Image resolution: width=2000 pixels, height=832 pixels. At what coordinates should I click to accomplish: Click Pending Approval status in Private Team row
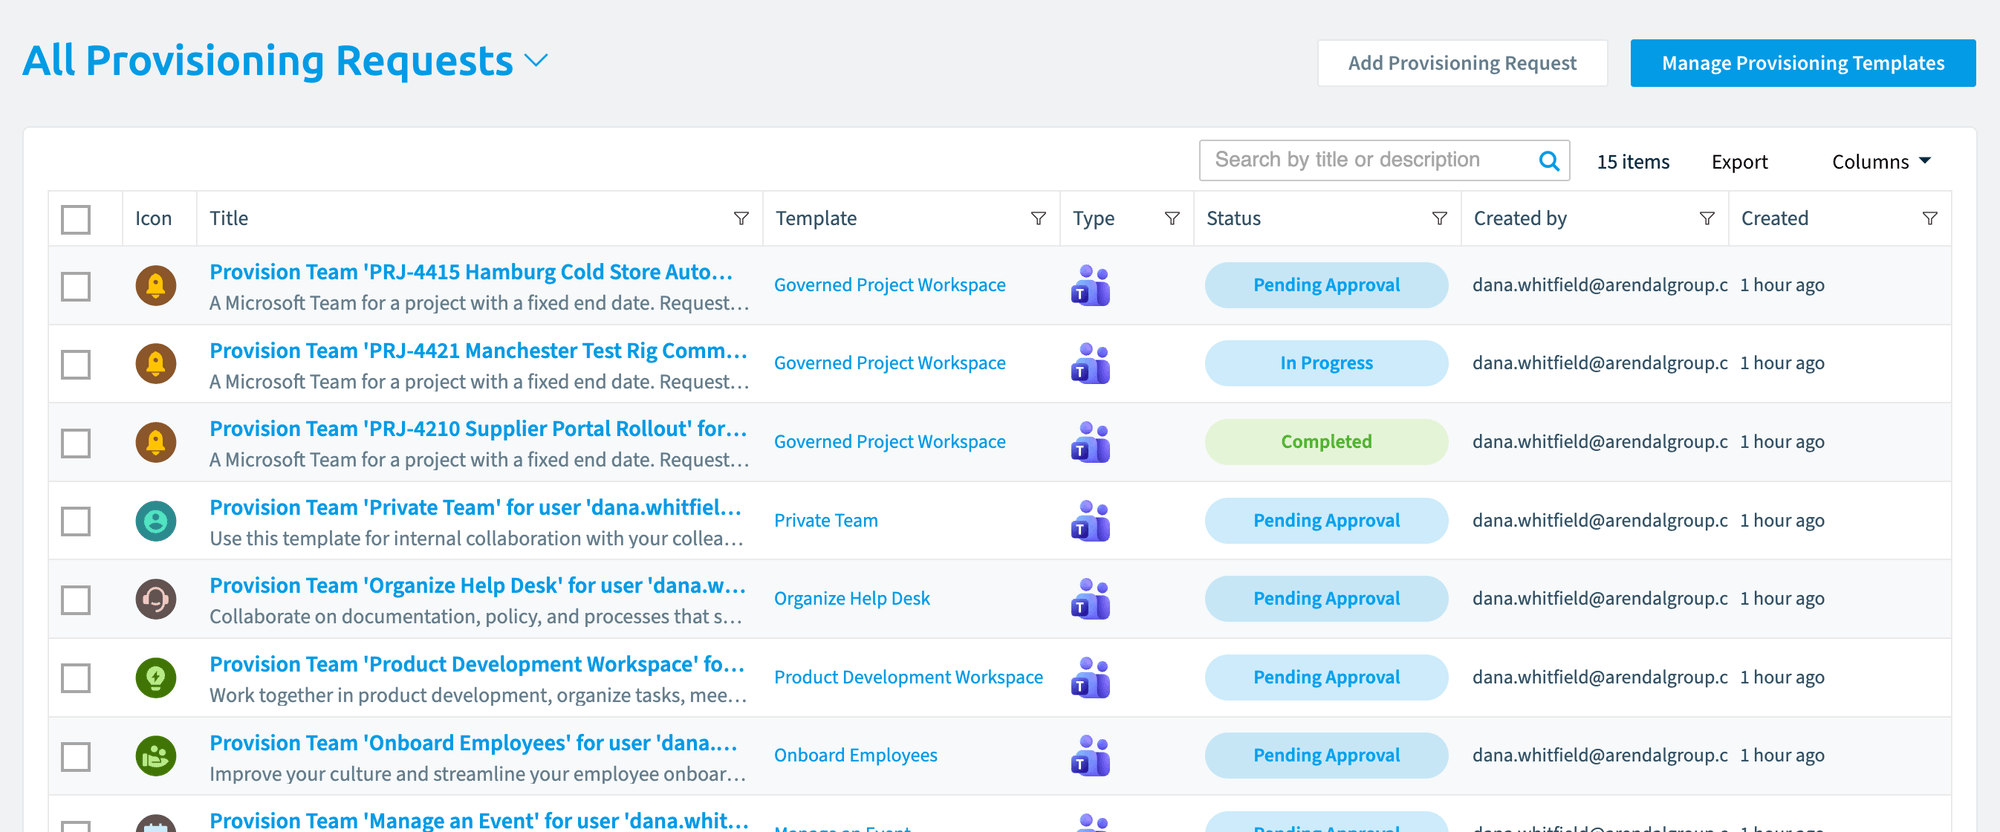1326,520
